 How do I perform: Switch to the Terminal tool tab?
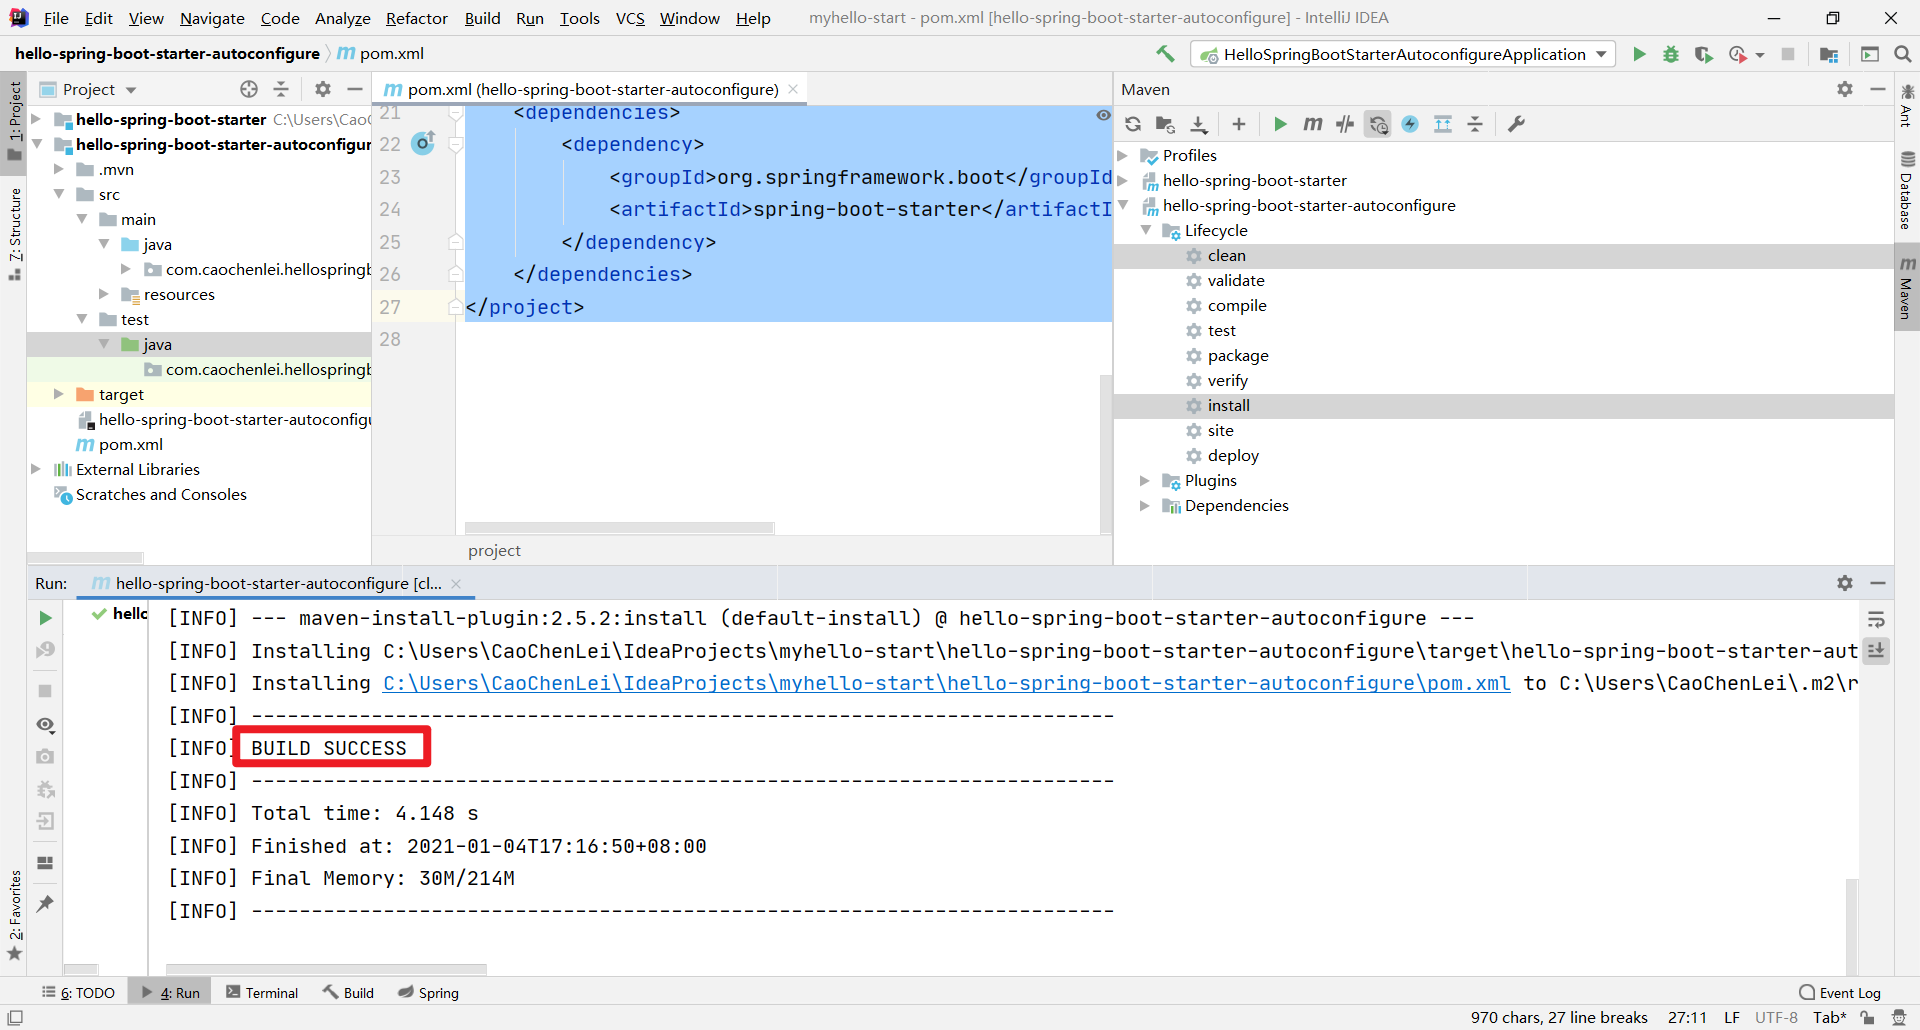[x=262, y=993]
